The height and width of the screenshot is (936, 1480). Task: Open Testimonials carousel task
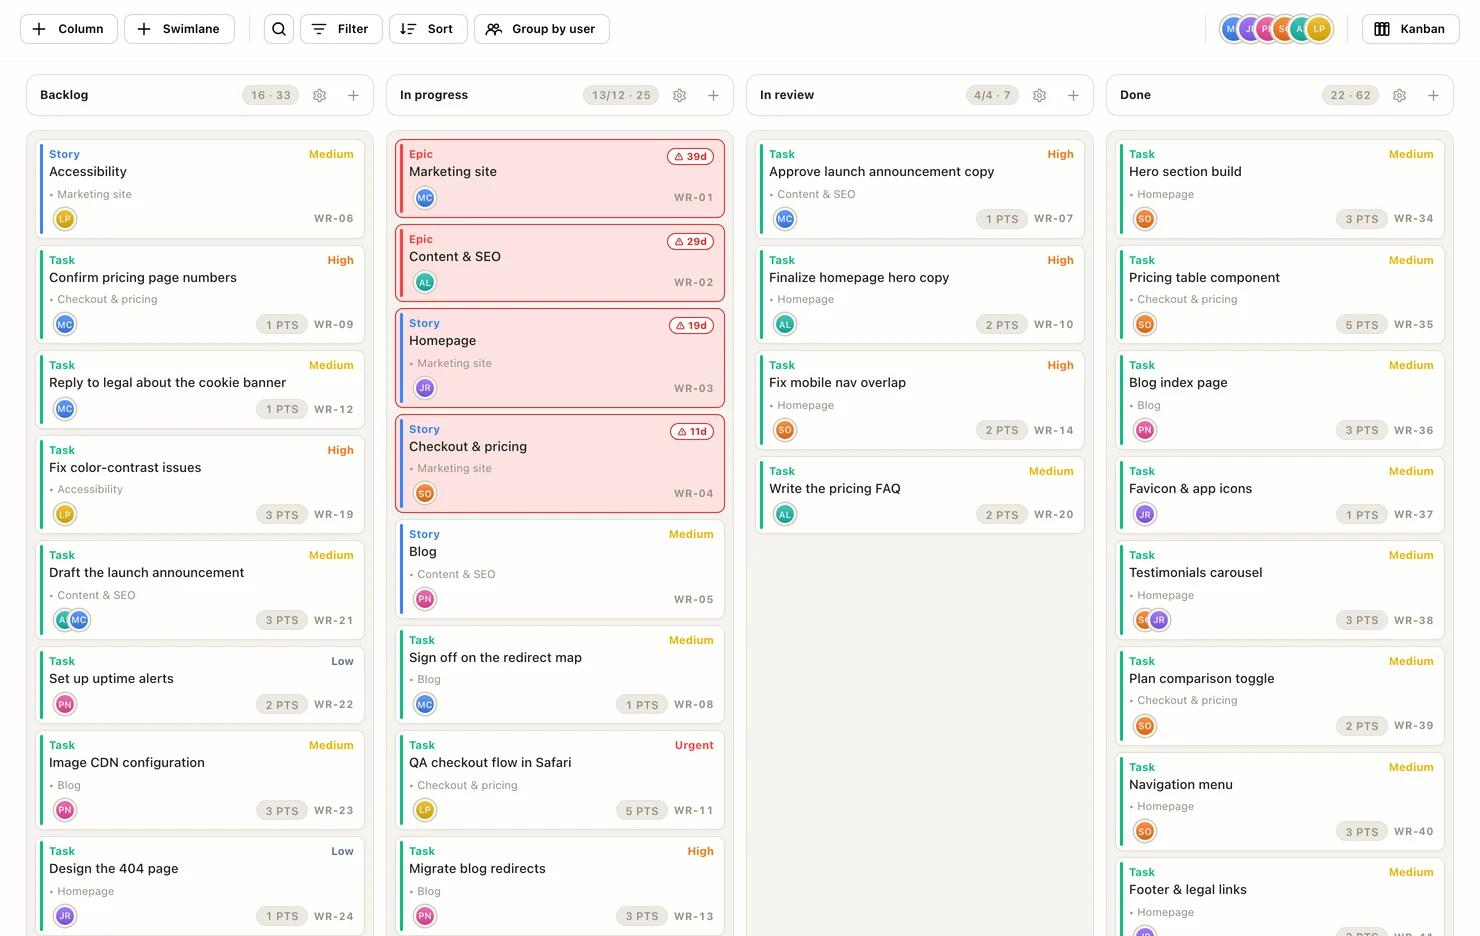1280,588
